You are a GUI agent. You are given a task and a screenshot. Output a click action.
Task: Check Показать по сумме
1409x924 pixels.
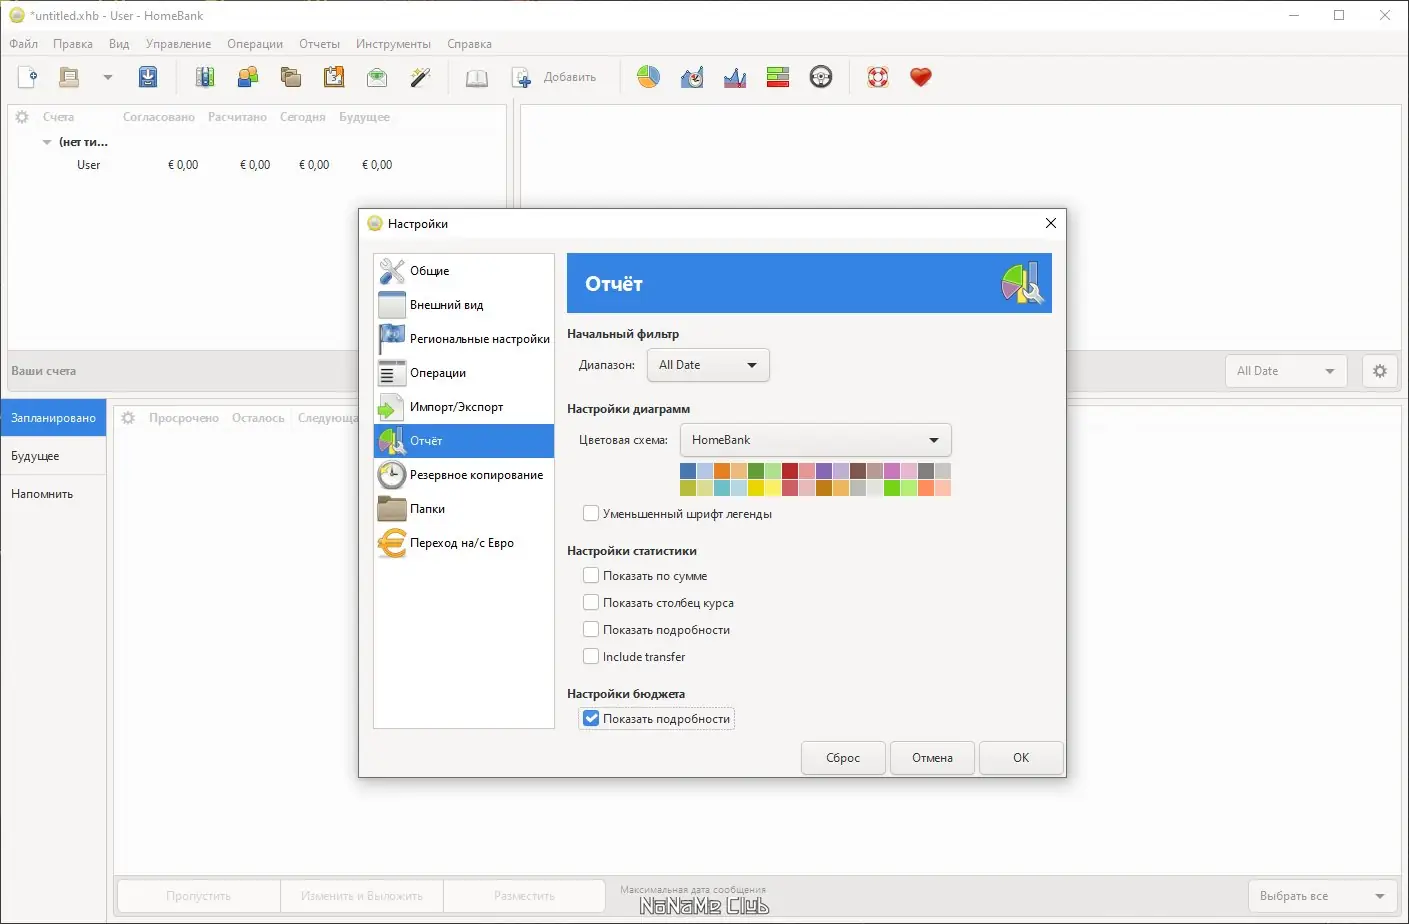click(x=591, y=575)
